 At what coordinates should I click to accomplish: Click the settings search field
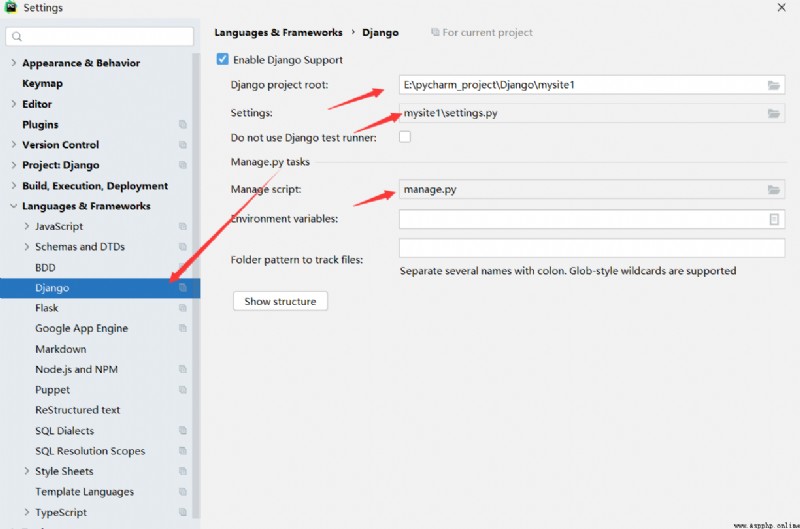coord(99,36)
